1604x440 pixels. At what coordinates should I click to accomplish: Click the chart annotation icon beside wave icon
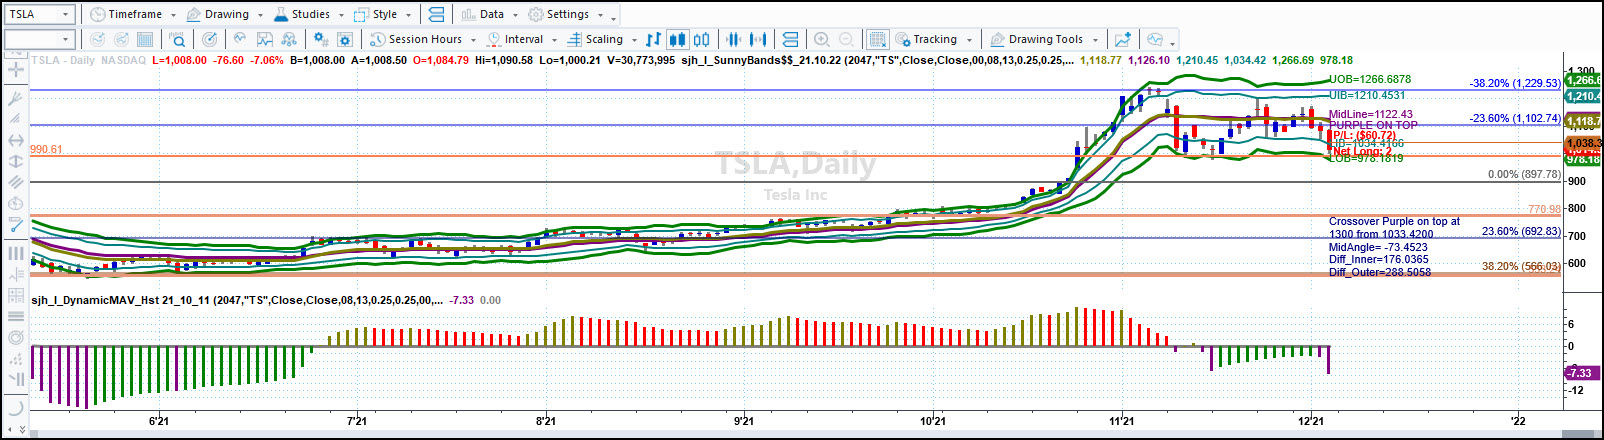[265, 39]
